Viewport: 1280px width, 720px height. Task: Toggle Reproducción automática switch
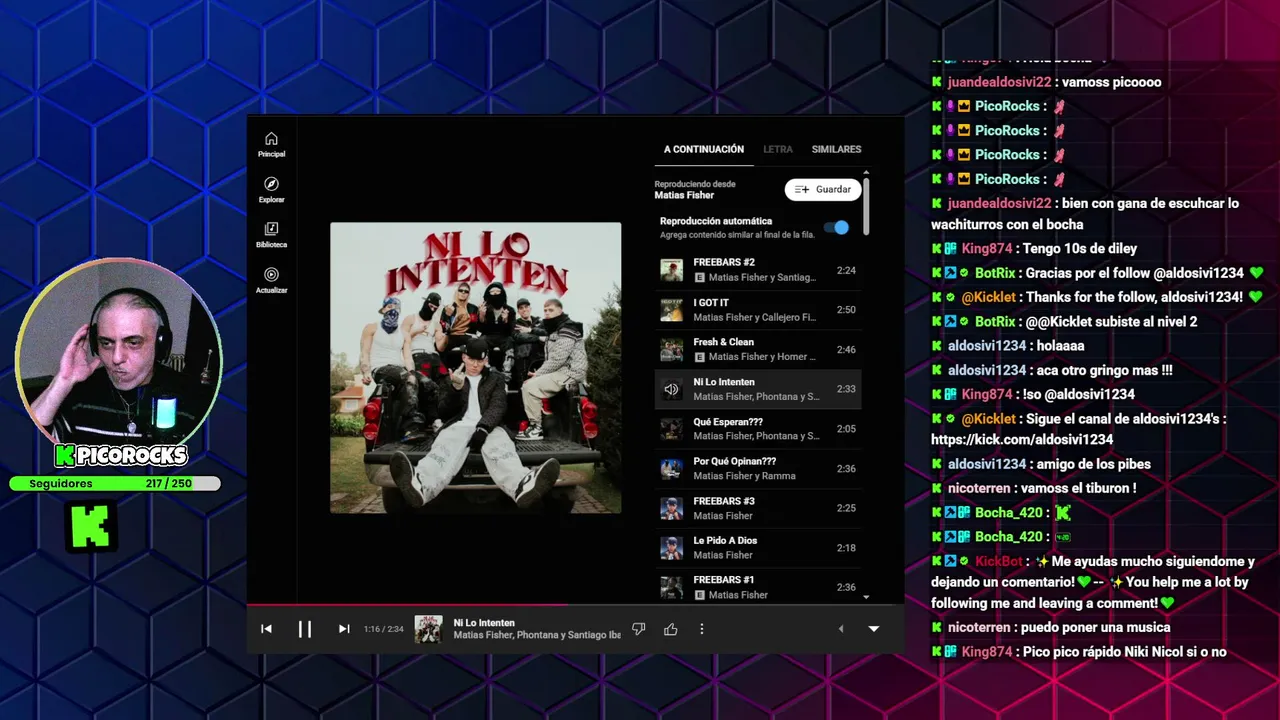tap(837, 228)
